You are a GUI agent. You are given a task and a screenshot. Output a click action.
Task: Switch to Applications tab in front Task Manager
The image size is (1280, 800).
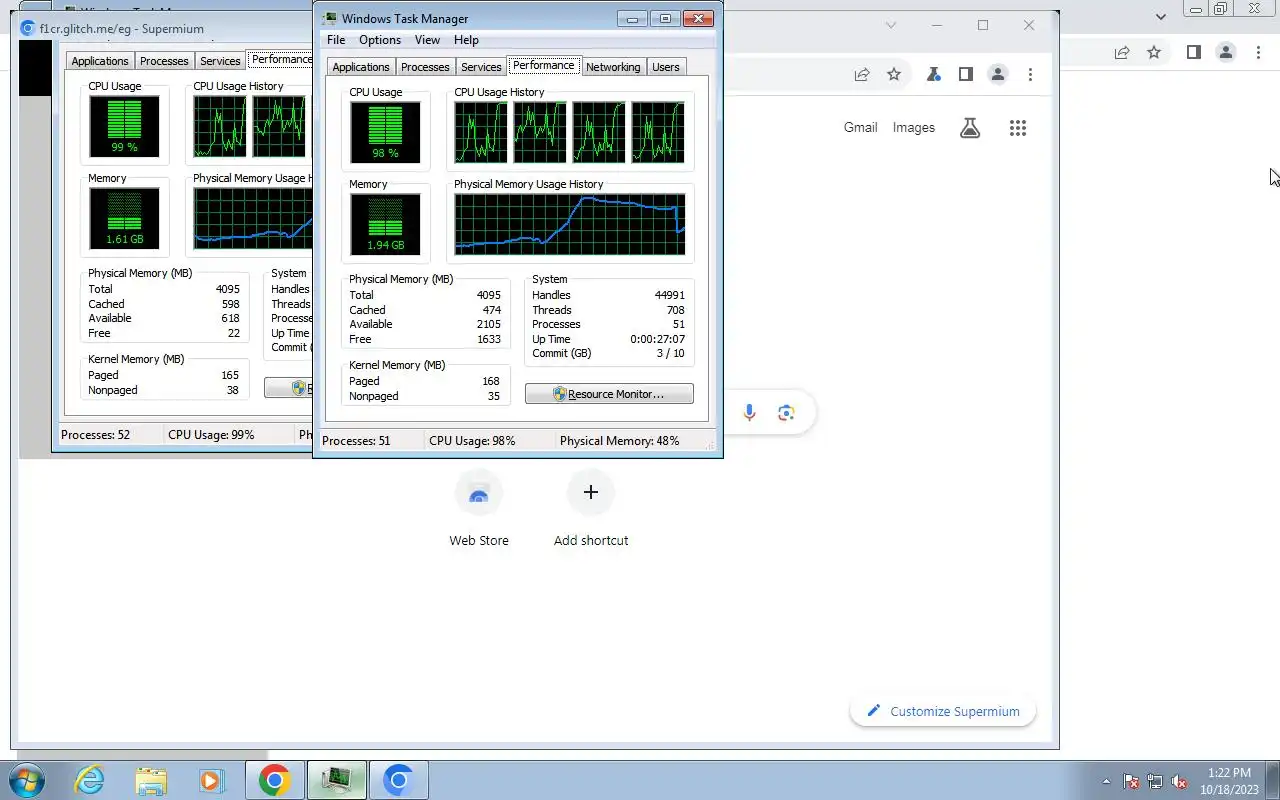(361, 67)
